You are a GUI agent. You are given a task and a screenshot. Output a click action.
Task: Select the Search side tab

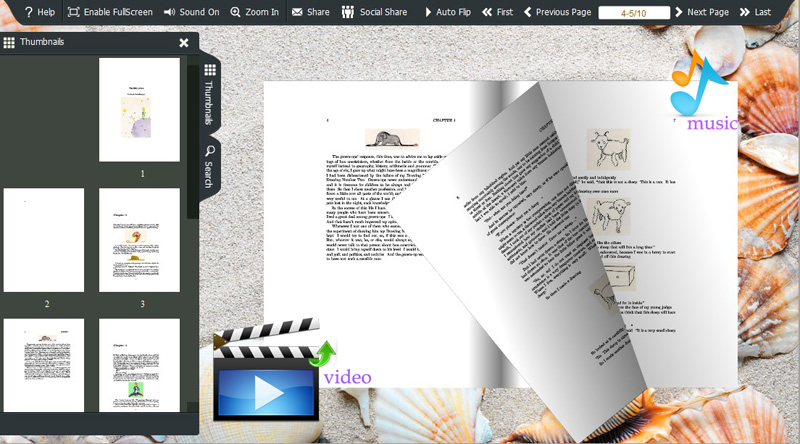click(209, 167)
